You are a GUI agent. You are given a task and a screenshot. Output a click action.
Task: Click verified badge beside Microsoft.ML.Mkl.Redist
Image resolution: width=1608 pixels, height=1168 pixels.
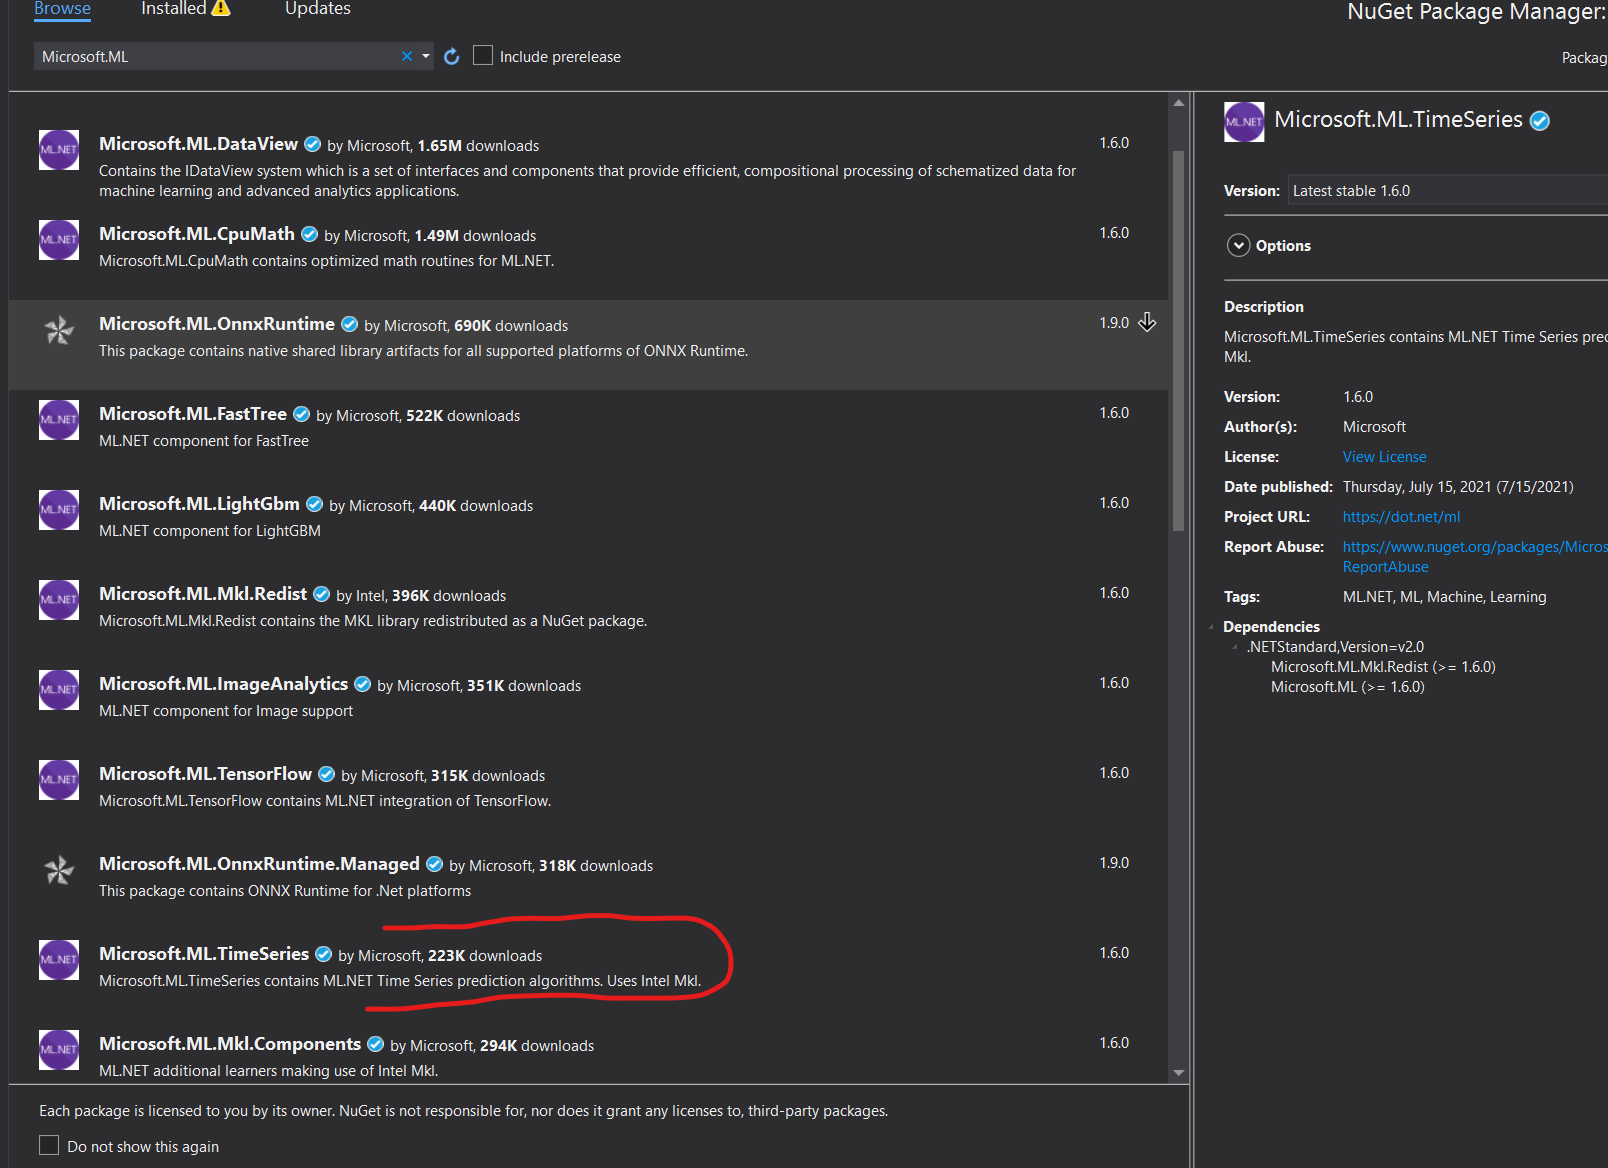[x=322, y=594]
